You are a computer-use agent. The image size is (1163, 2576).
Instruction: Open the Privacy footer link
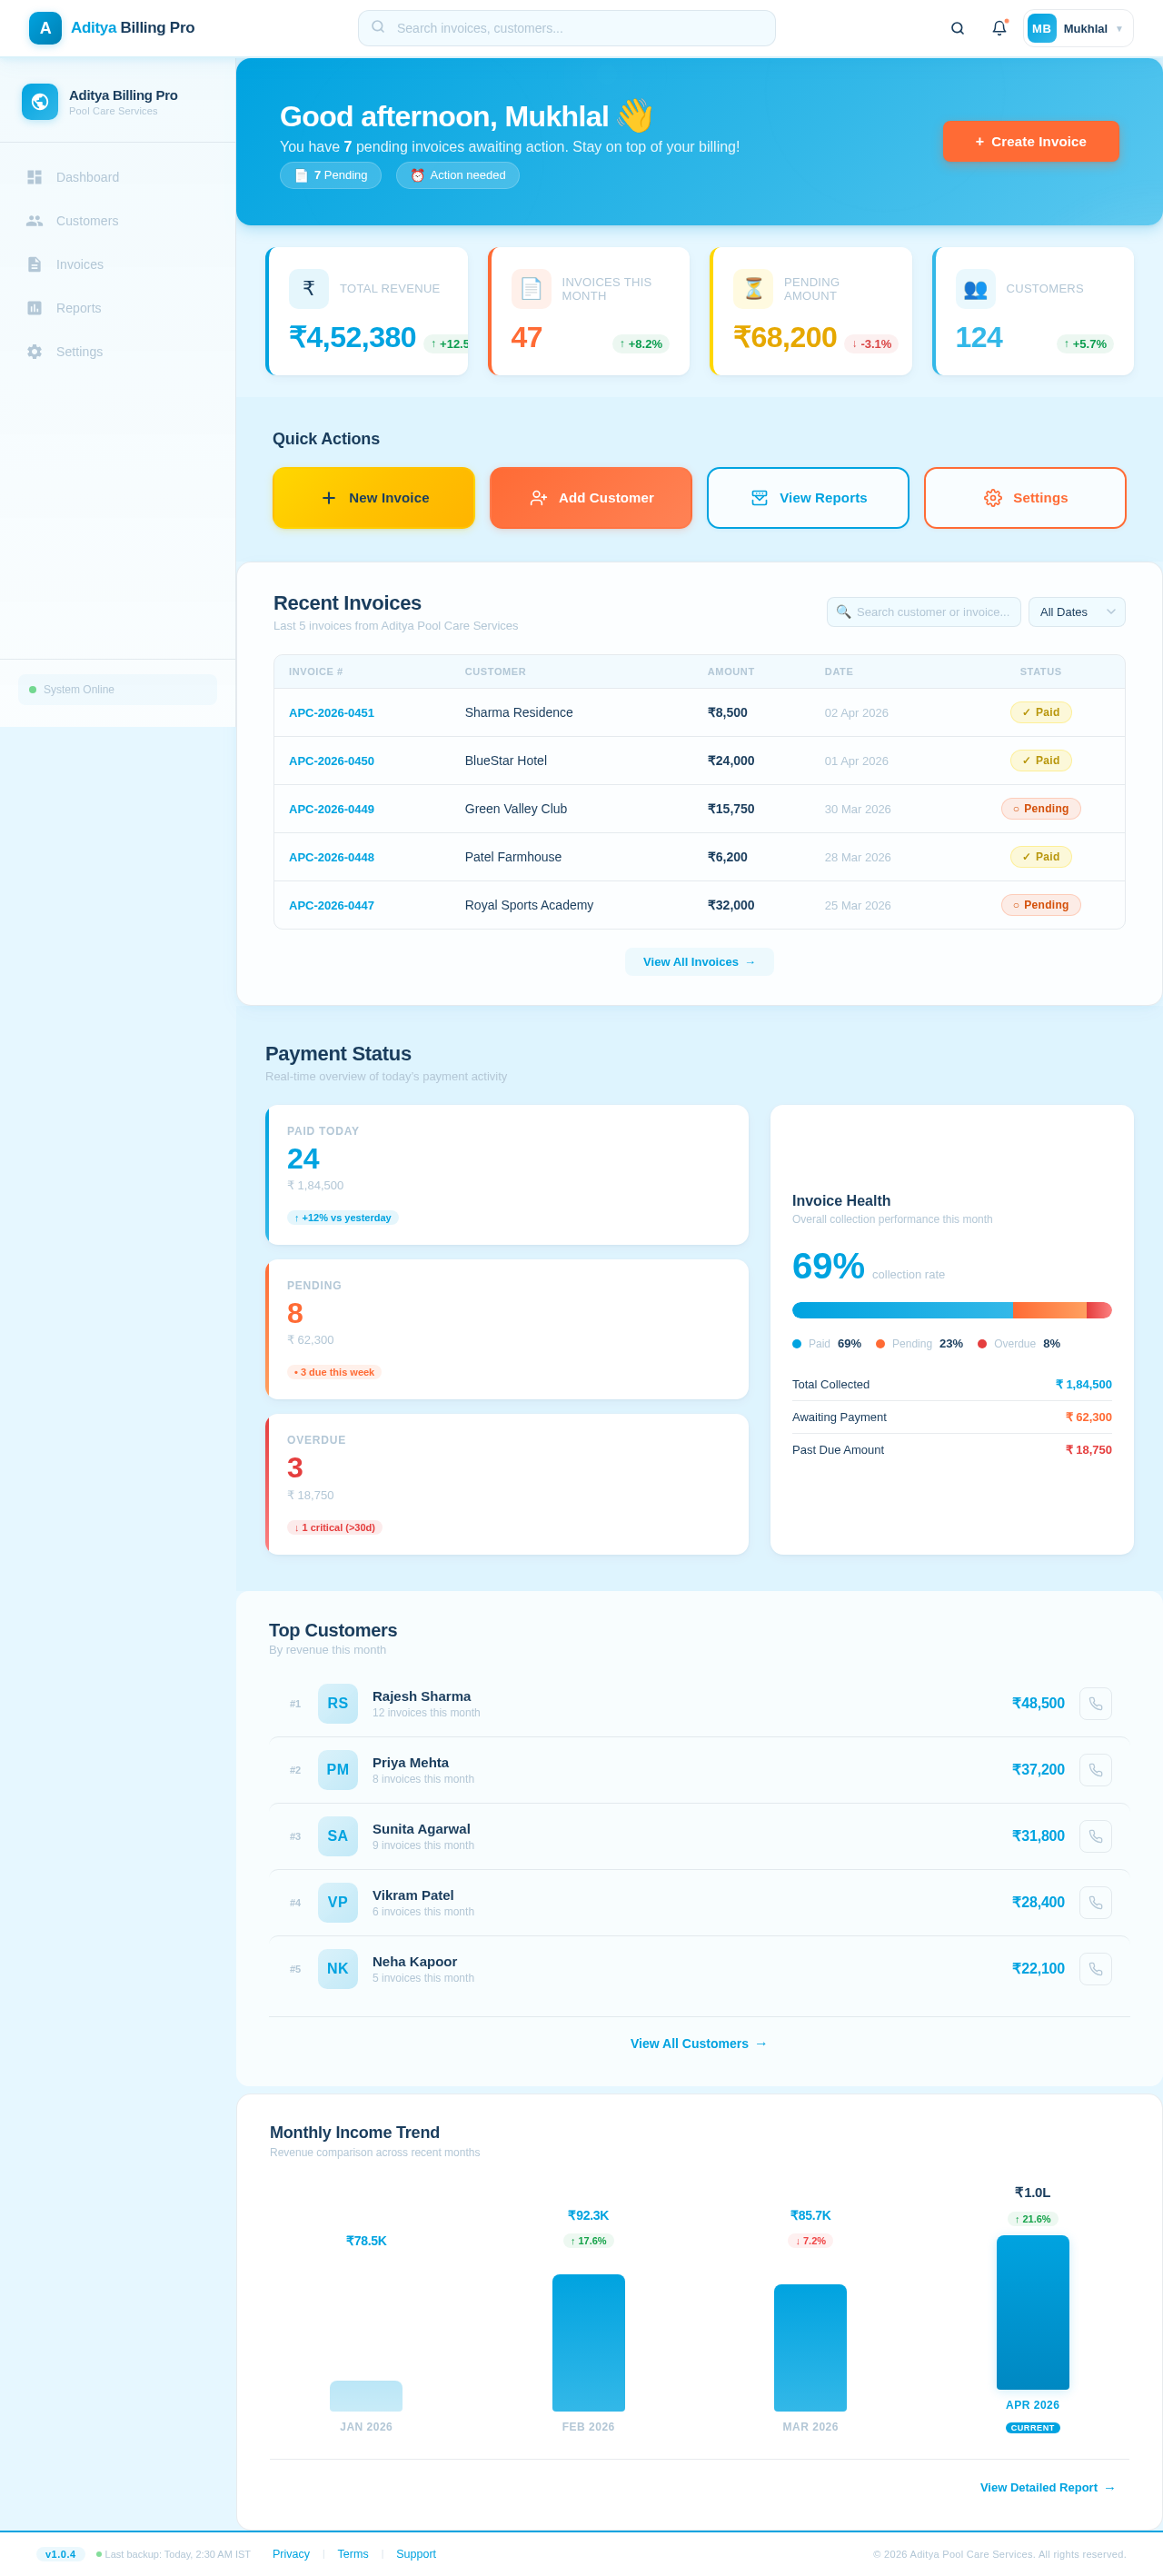[x=291, y=2554]
